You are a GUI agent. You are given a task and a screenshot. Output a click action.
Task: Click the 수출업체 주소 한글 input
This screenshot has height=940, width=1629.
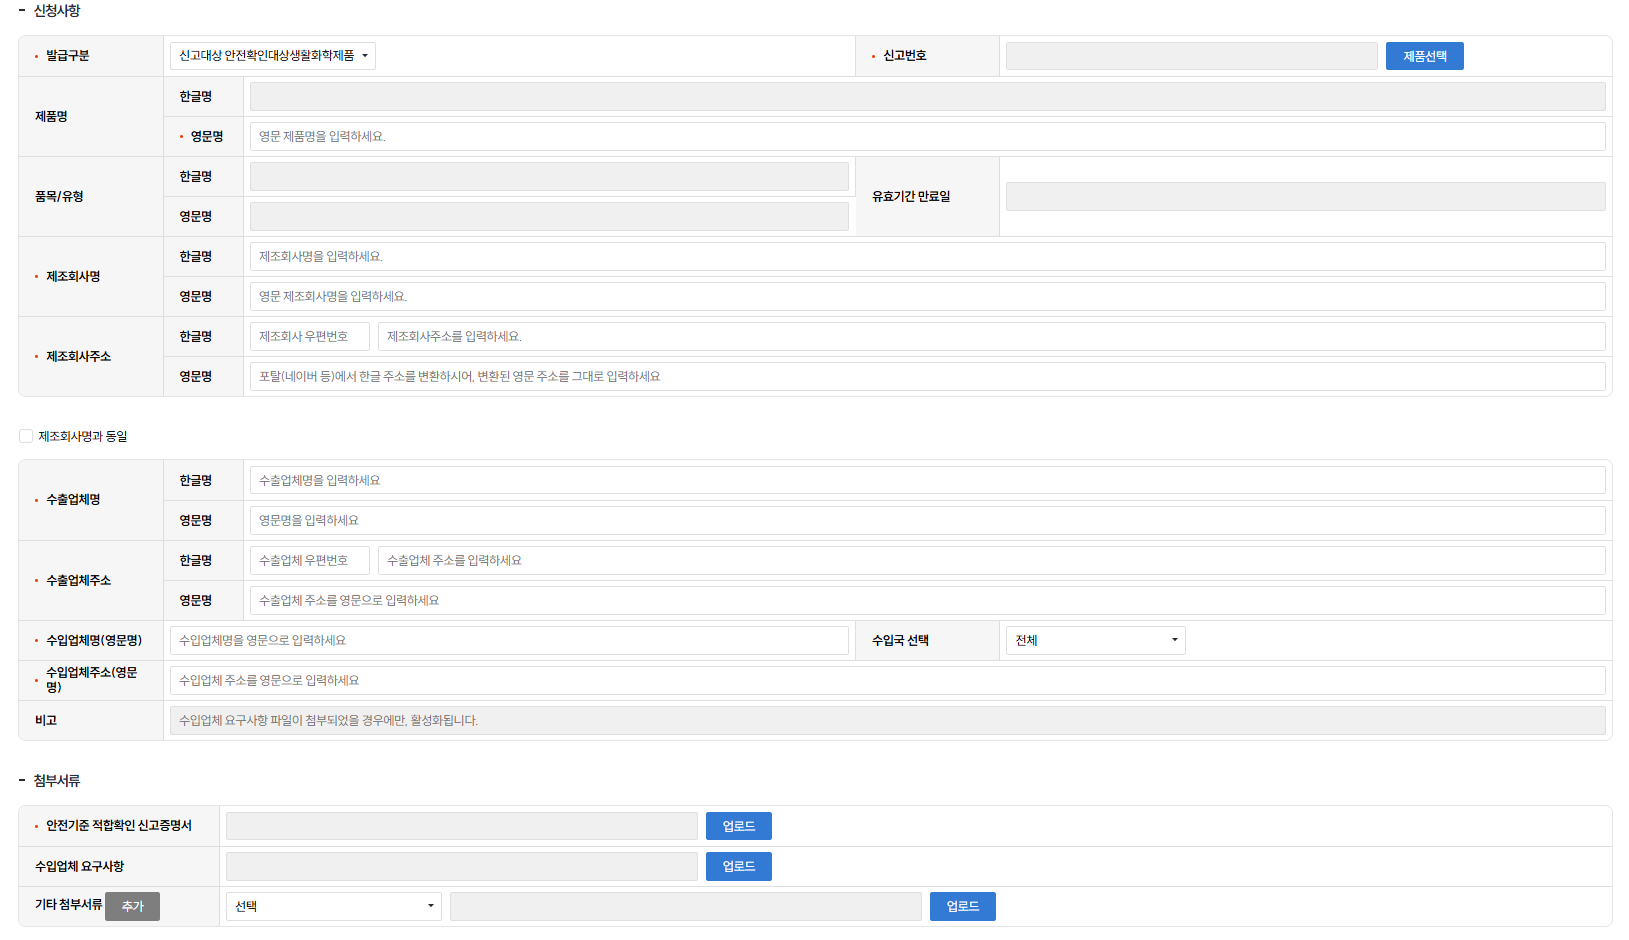tap(991, 560)
